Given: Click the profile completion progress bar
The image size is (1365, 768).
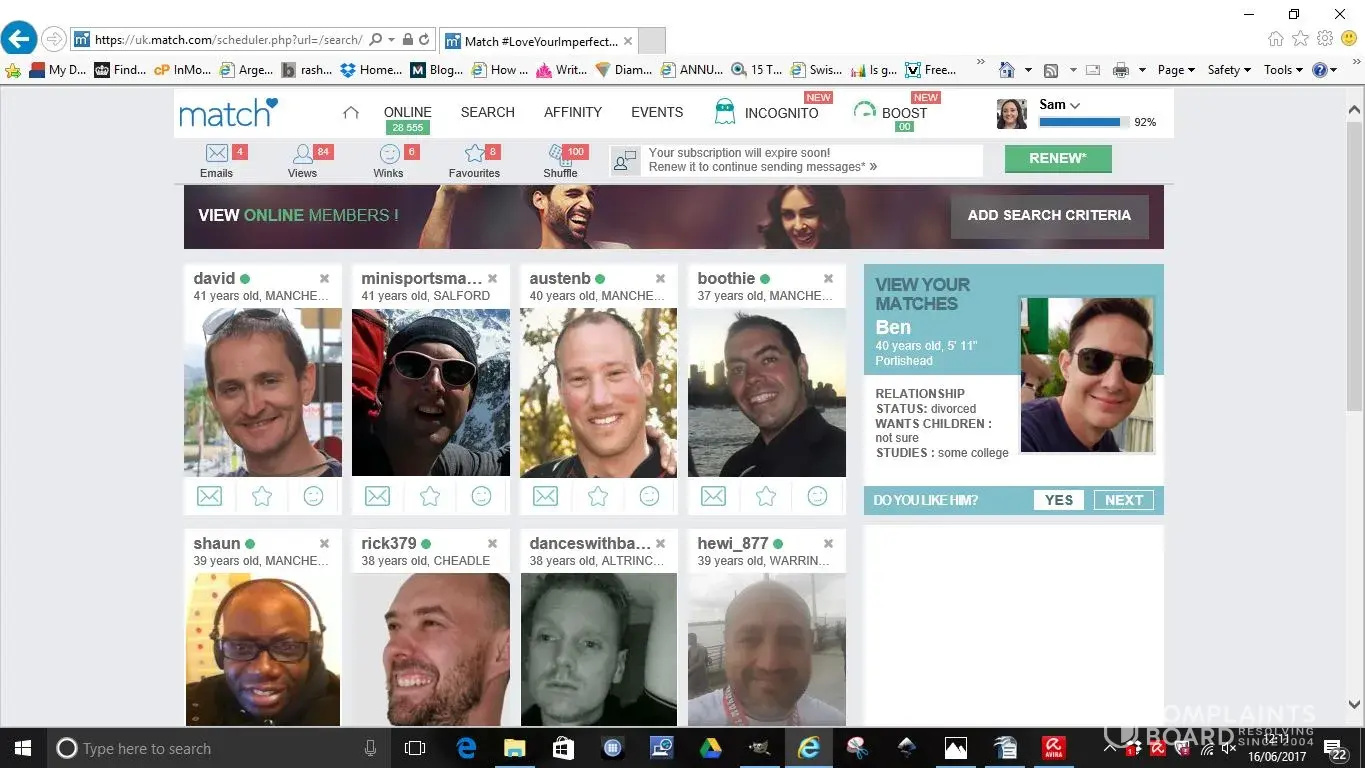Looking at the screenshot, I should (x=1083, y=122).
